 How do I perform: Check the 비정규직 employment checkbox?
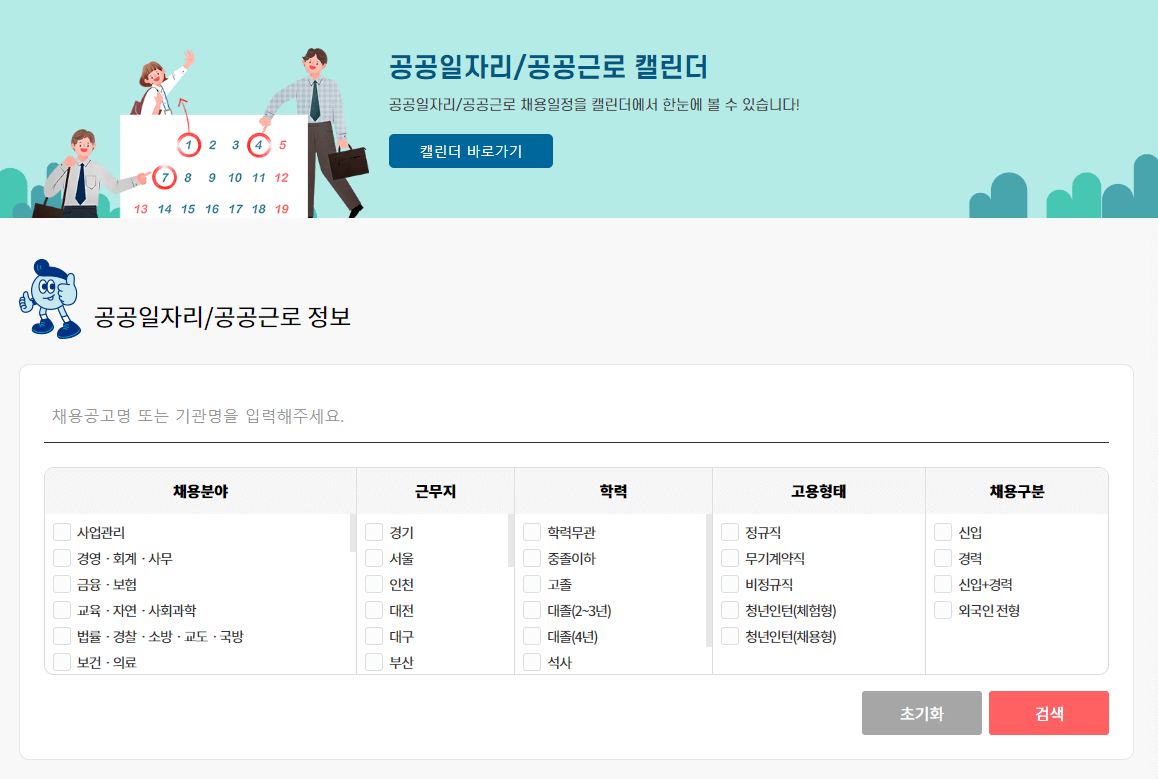pos(729,584)
